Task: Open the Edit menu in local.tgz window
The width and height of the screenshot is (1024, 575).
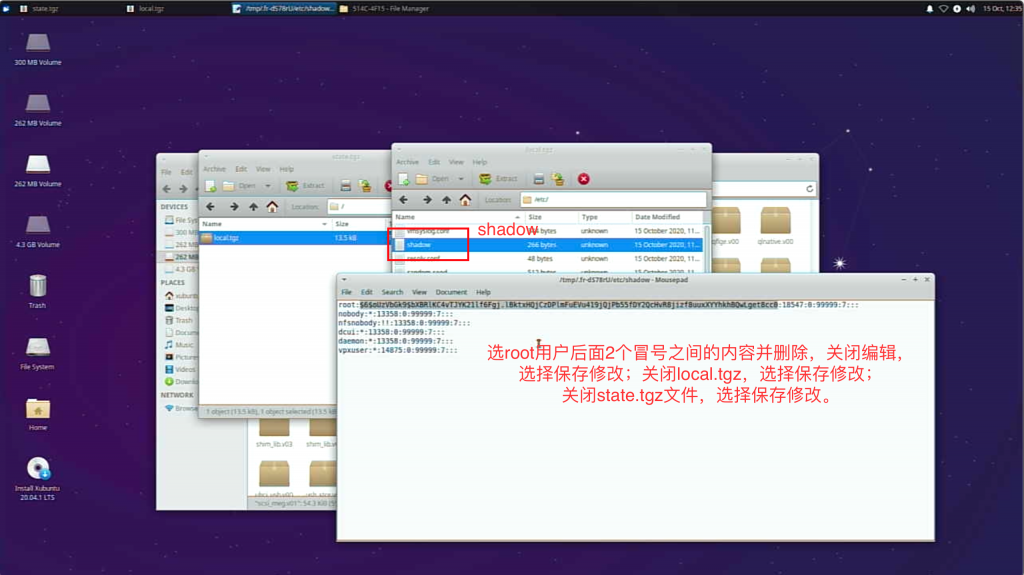Action: [x=434, y=162]
